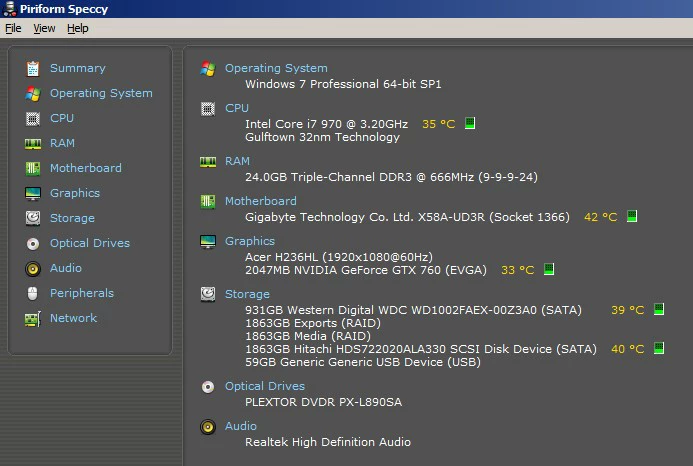Click the RAM stick icon in sidebar
Viewport: 693px width, 466px height.
pos(33,144)
